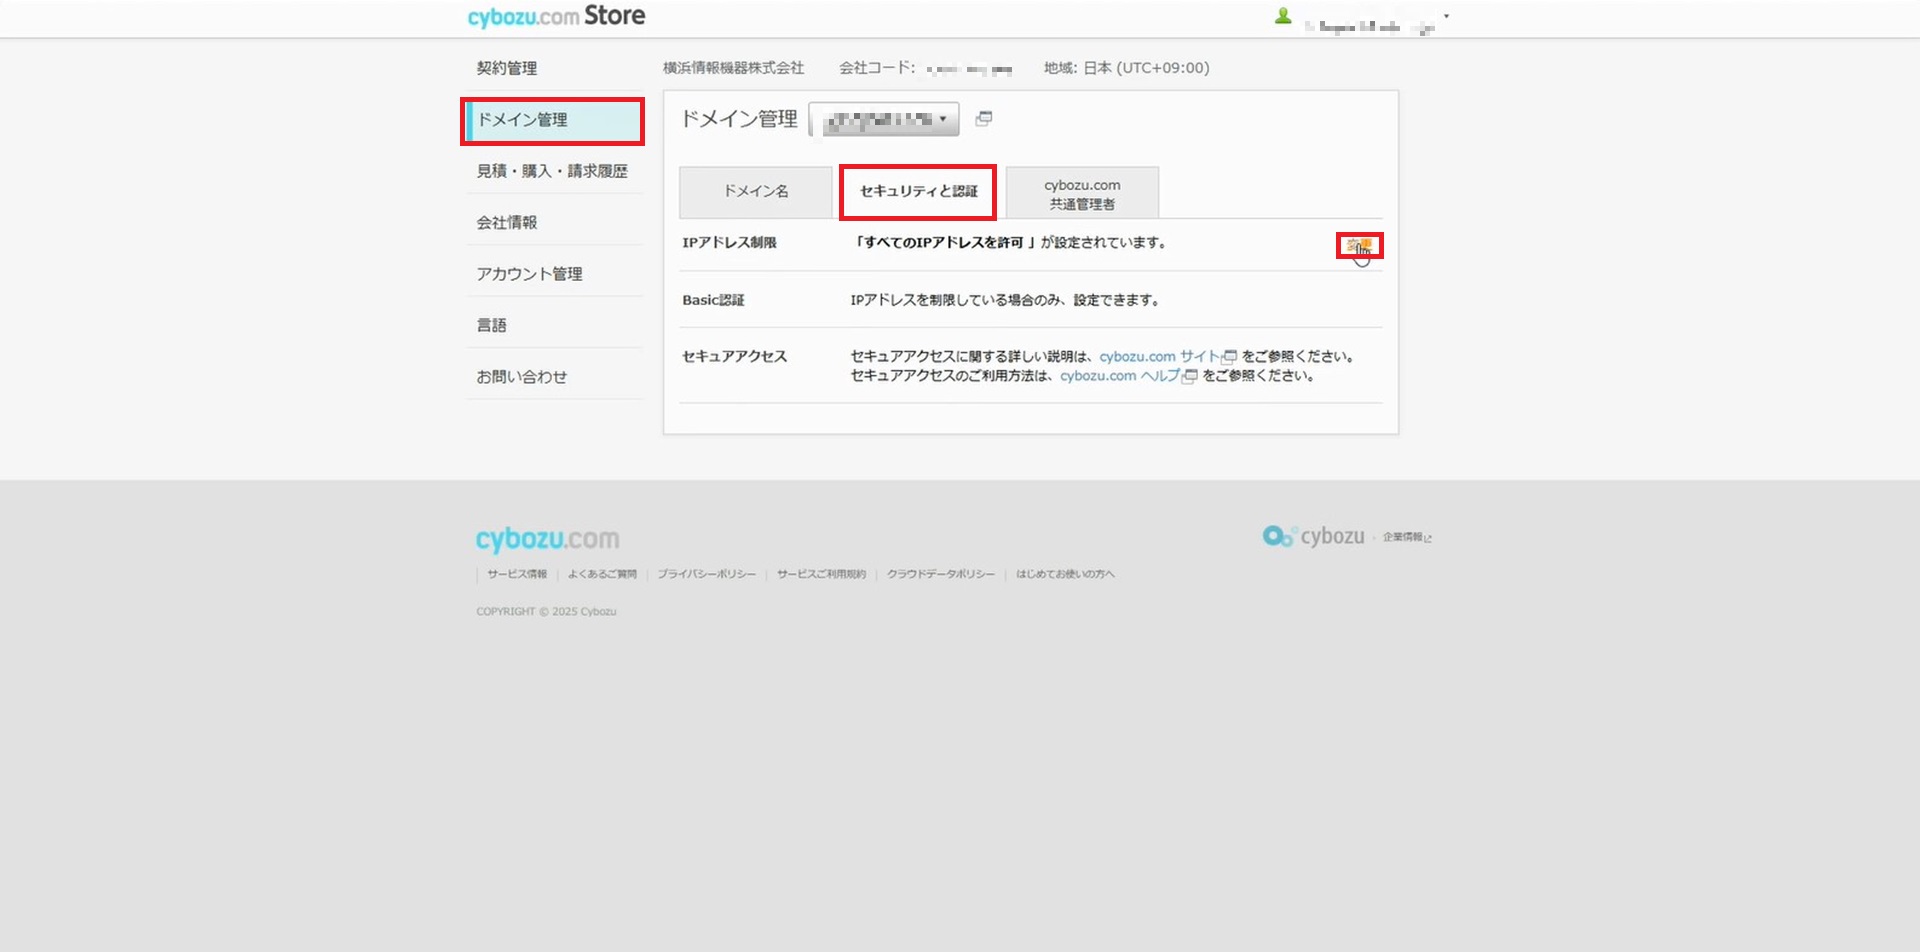The width and height of the screenshot is (1920, 952).
Task: Open the サービス情報 footer link
Action: coord(517,574)
